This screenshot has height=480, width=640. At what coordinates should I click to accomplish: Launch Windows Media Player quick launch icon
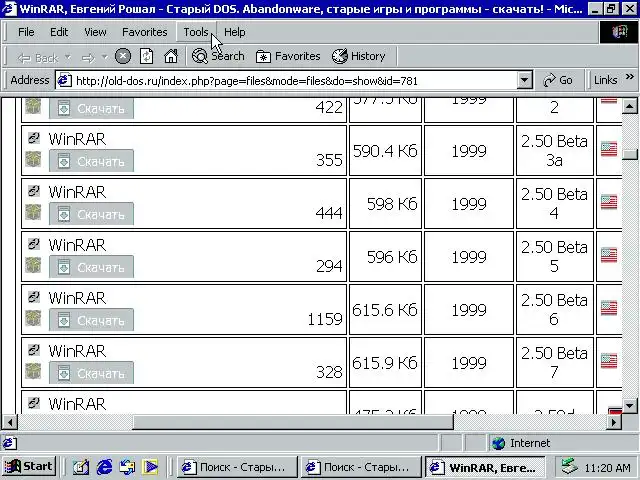150,467
